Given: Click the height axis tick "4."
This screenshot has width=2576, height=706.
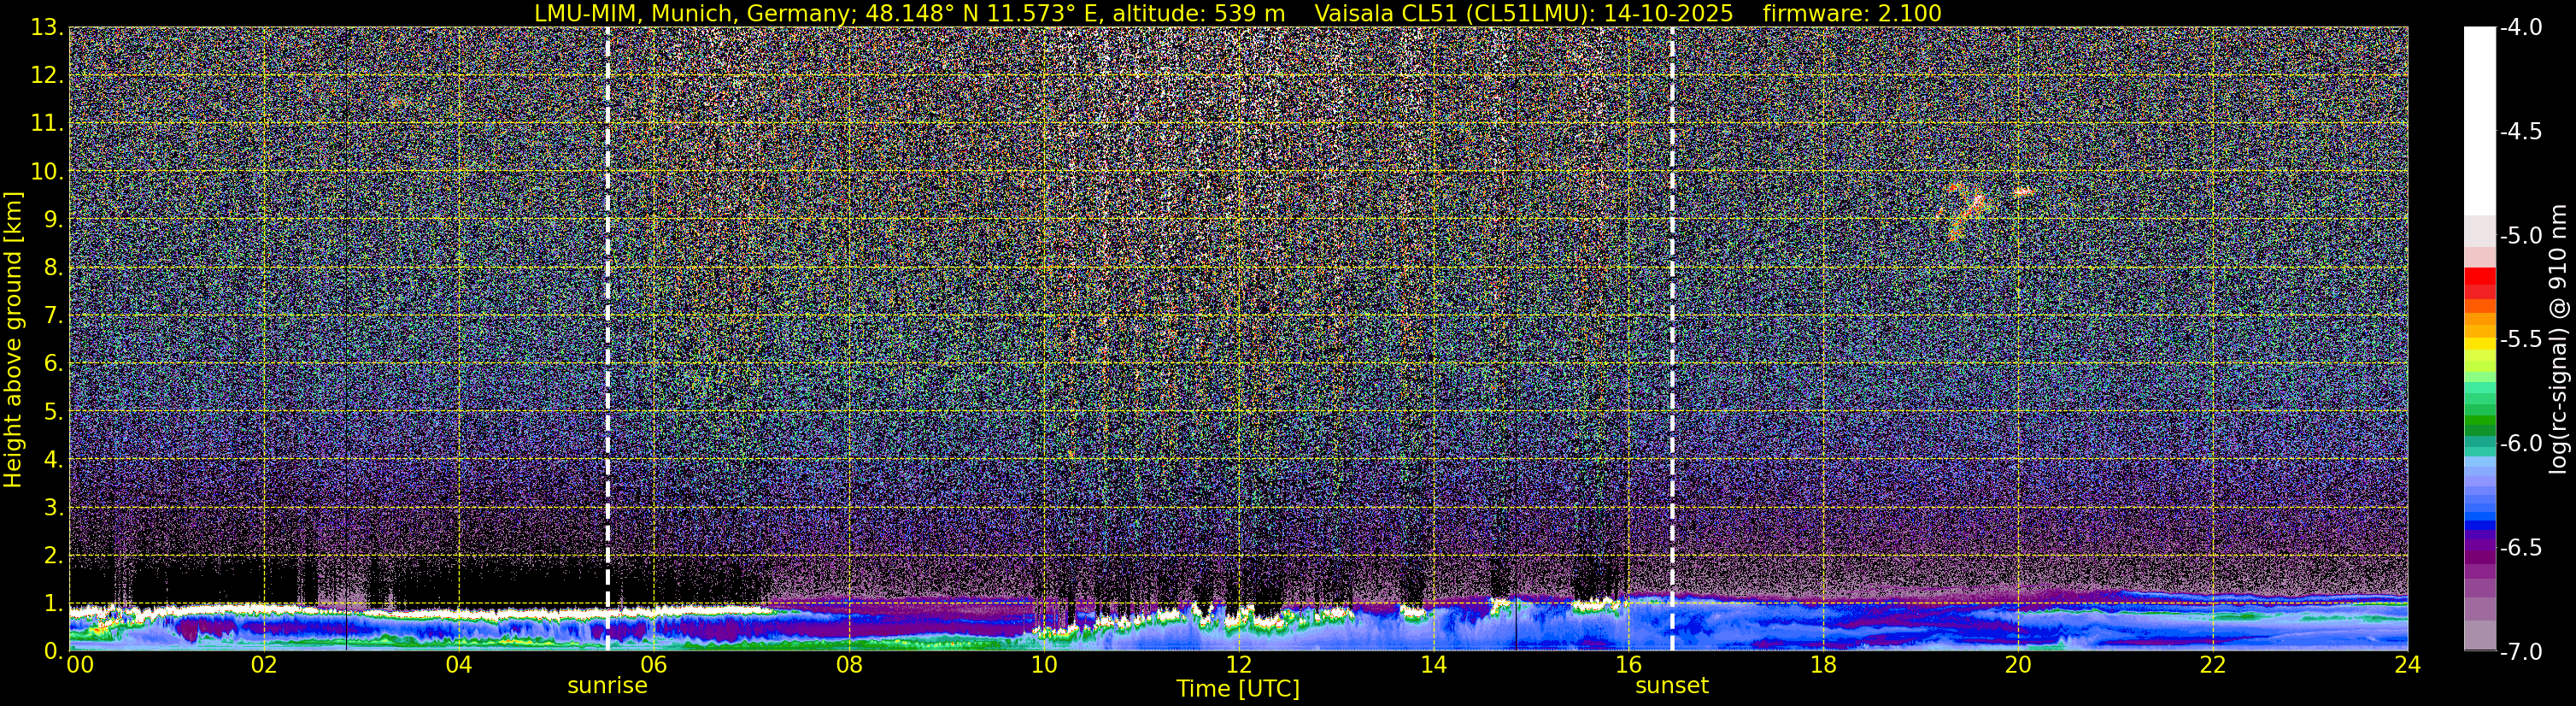Looking at the screenshot, I should [53, 458].
